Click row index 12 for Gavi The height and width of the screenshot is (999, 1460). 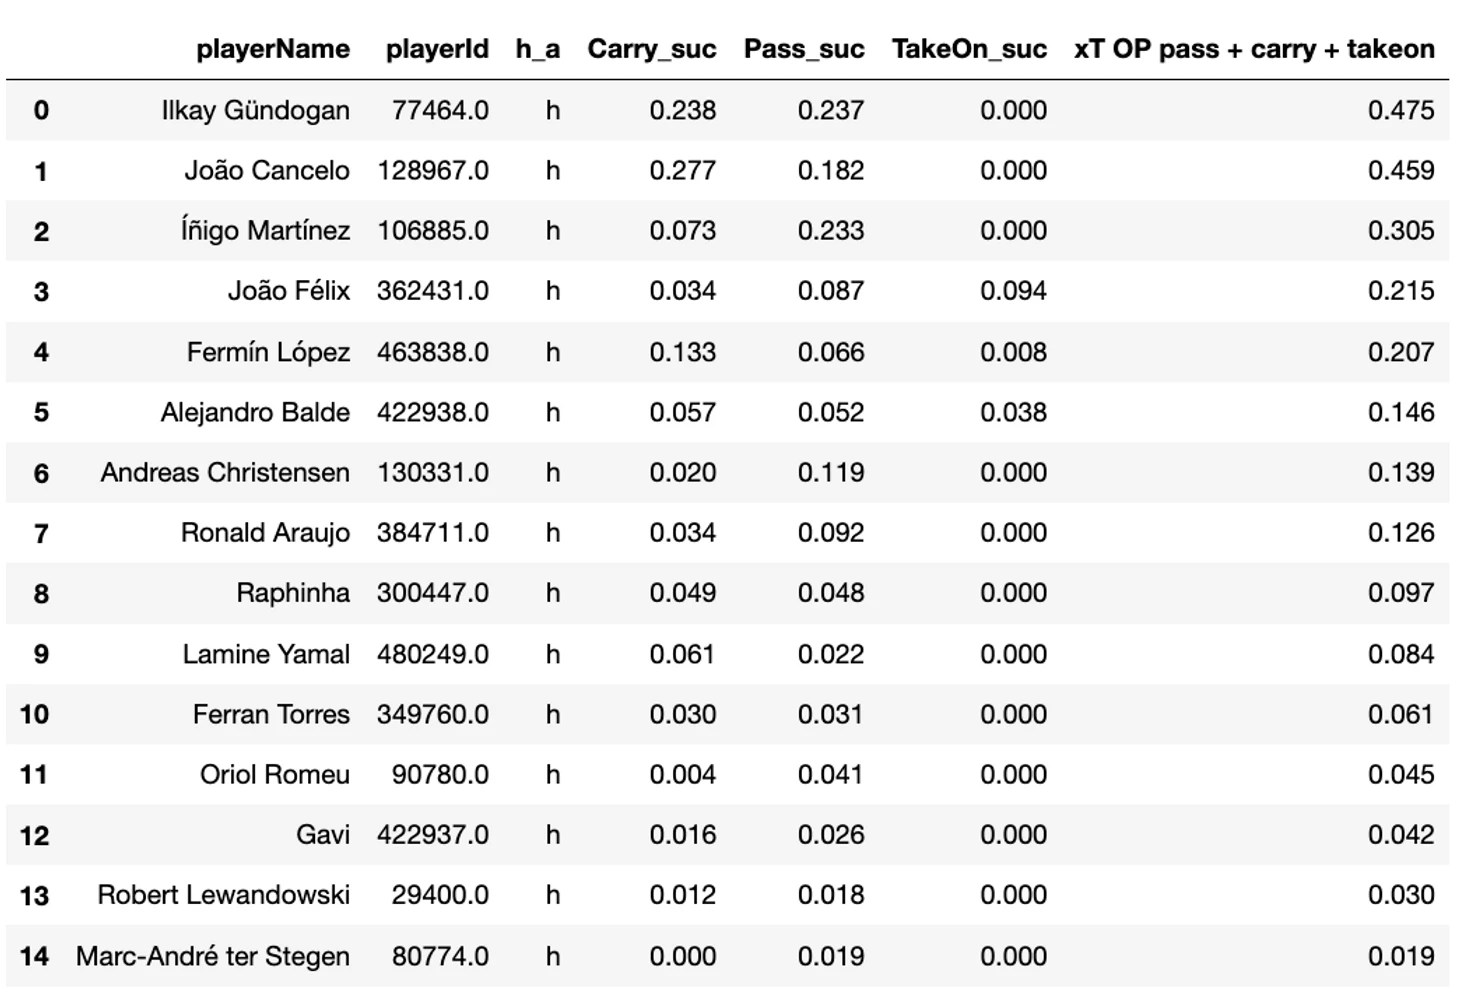34,836
